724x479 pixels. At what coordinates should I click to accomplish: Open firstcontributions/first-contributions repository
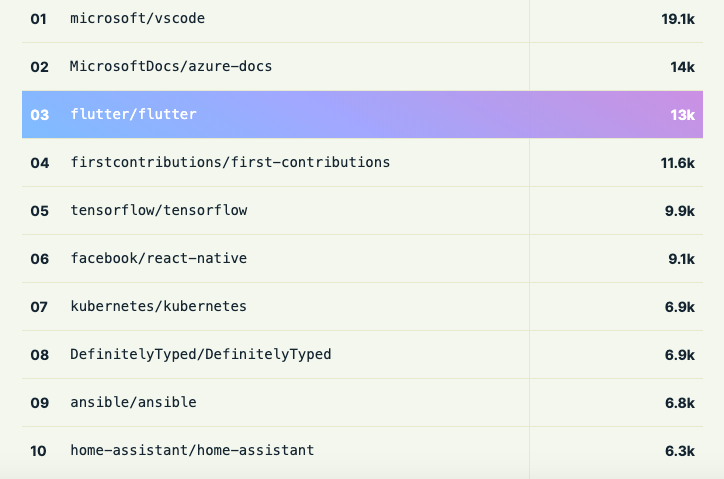(230, 162)
